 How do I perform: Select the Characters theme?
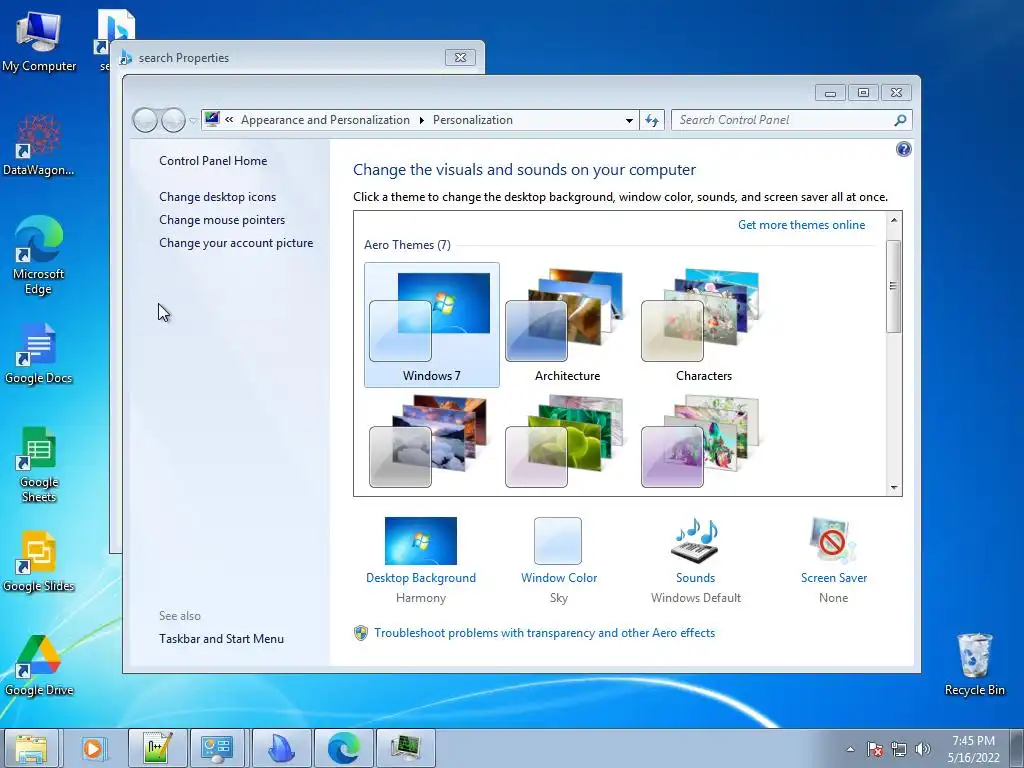pos(703,325)
